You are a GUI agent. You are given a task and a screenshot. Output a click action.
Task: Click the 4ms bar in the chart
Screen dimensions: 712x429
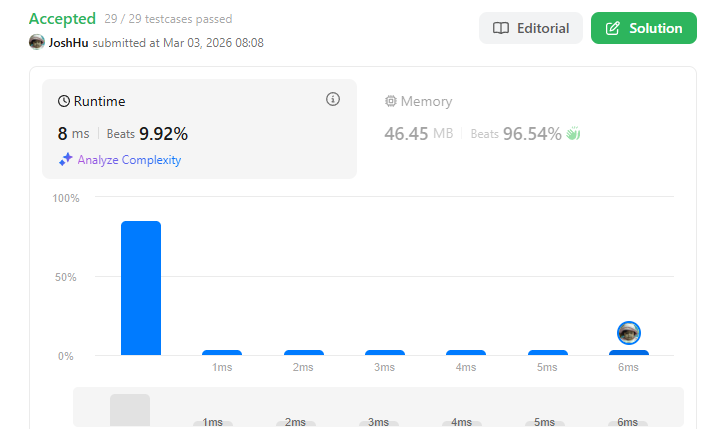click(x=466, y=353)
